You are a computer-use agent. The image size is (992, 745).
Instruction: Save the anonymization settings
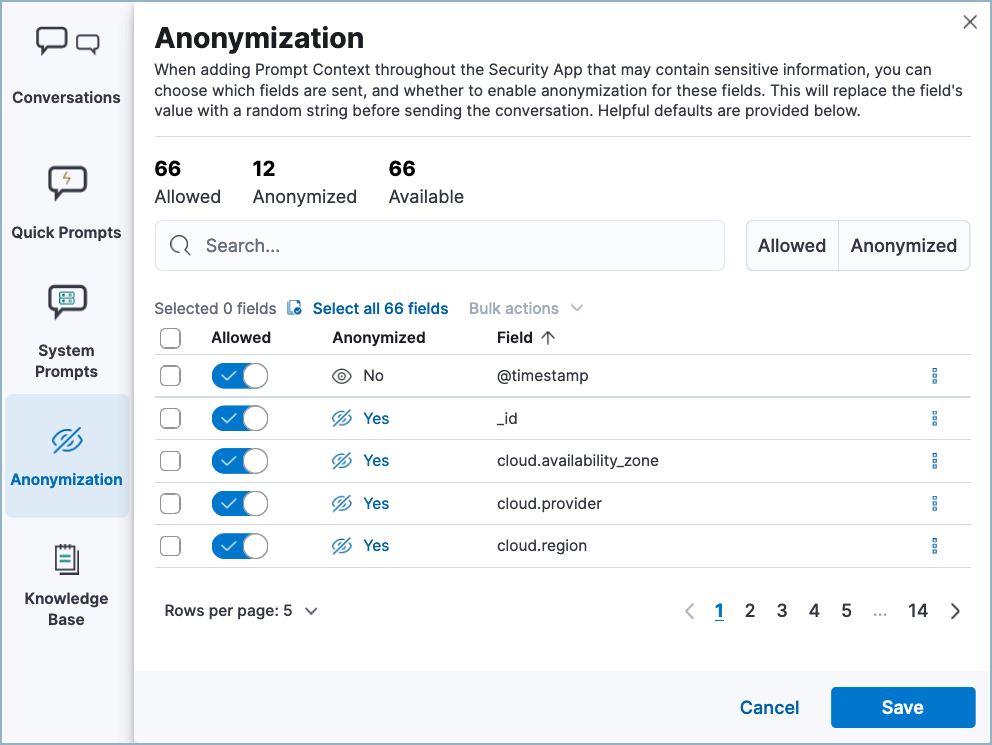coord(902,707)
